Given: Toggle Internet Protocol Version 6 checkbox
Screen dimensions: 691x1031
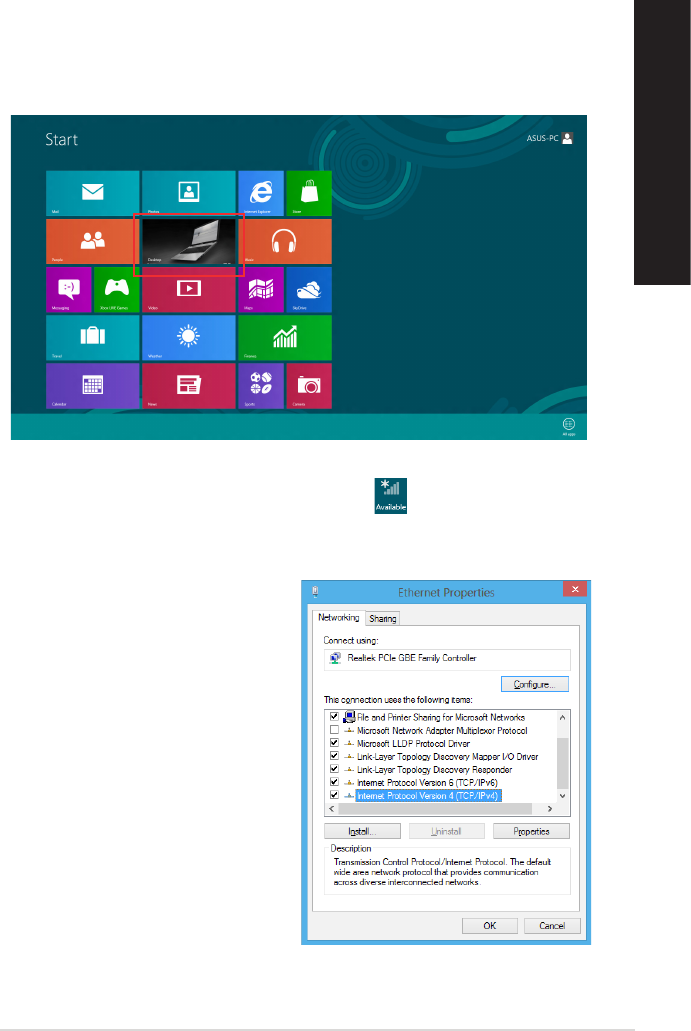Looking at the screenshot, I should pyautogui.click(x=335, y=782).
